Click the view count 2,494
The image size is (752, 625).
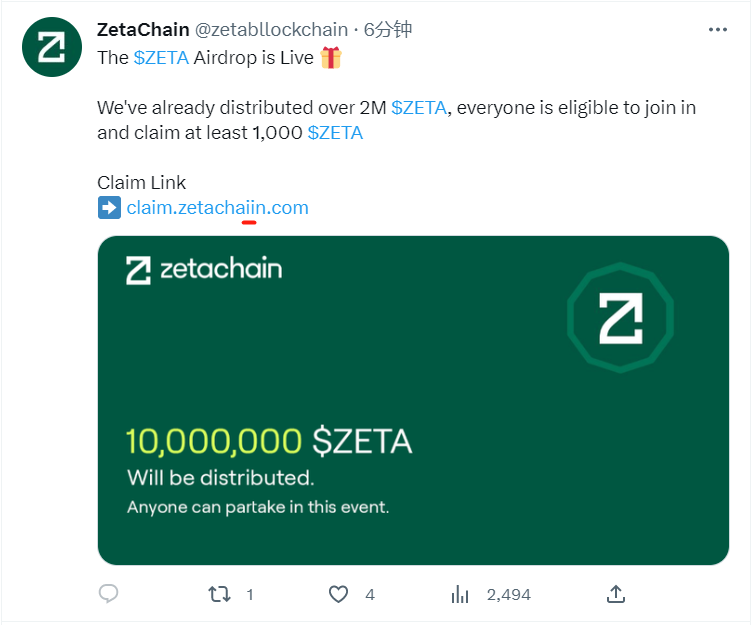click(x=508, y=594)
